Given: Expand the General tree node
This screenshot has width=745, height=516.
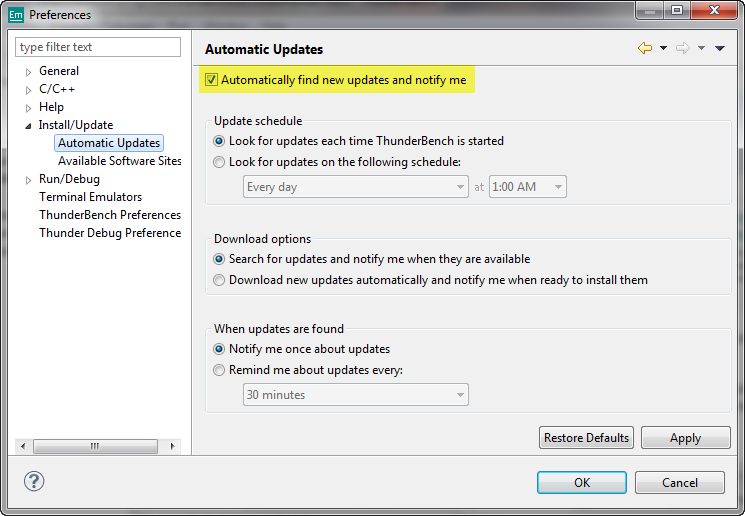Looking at the screenshot, I should pyautogui.click(x=29, y=72).
